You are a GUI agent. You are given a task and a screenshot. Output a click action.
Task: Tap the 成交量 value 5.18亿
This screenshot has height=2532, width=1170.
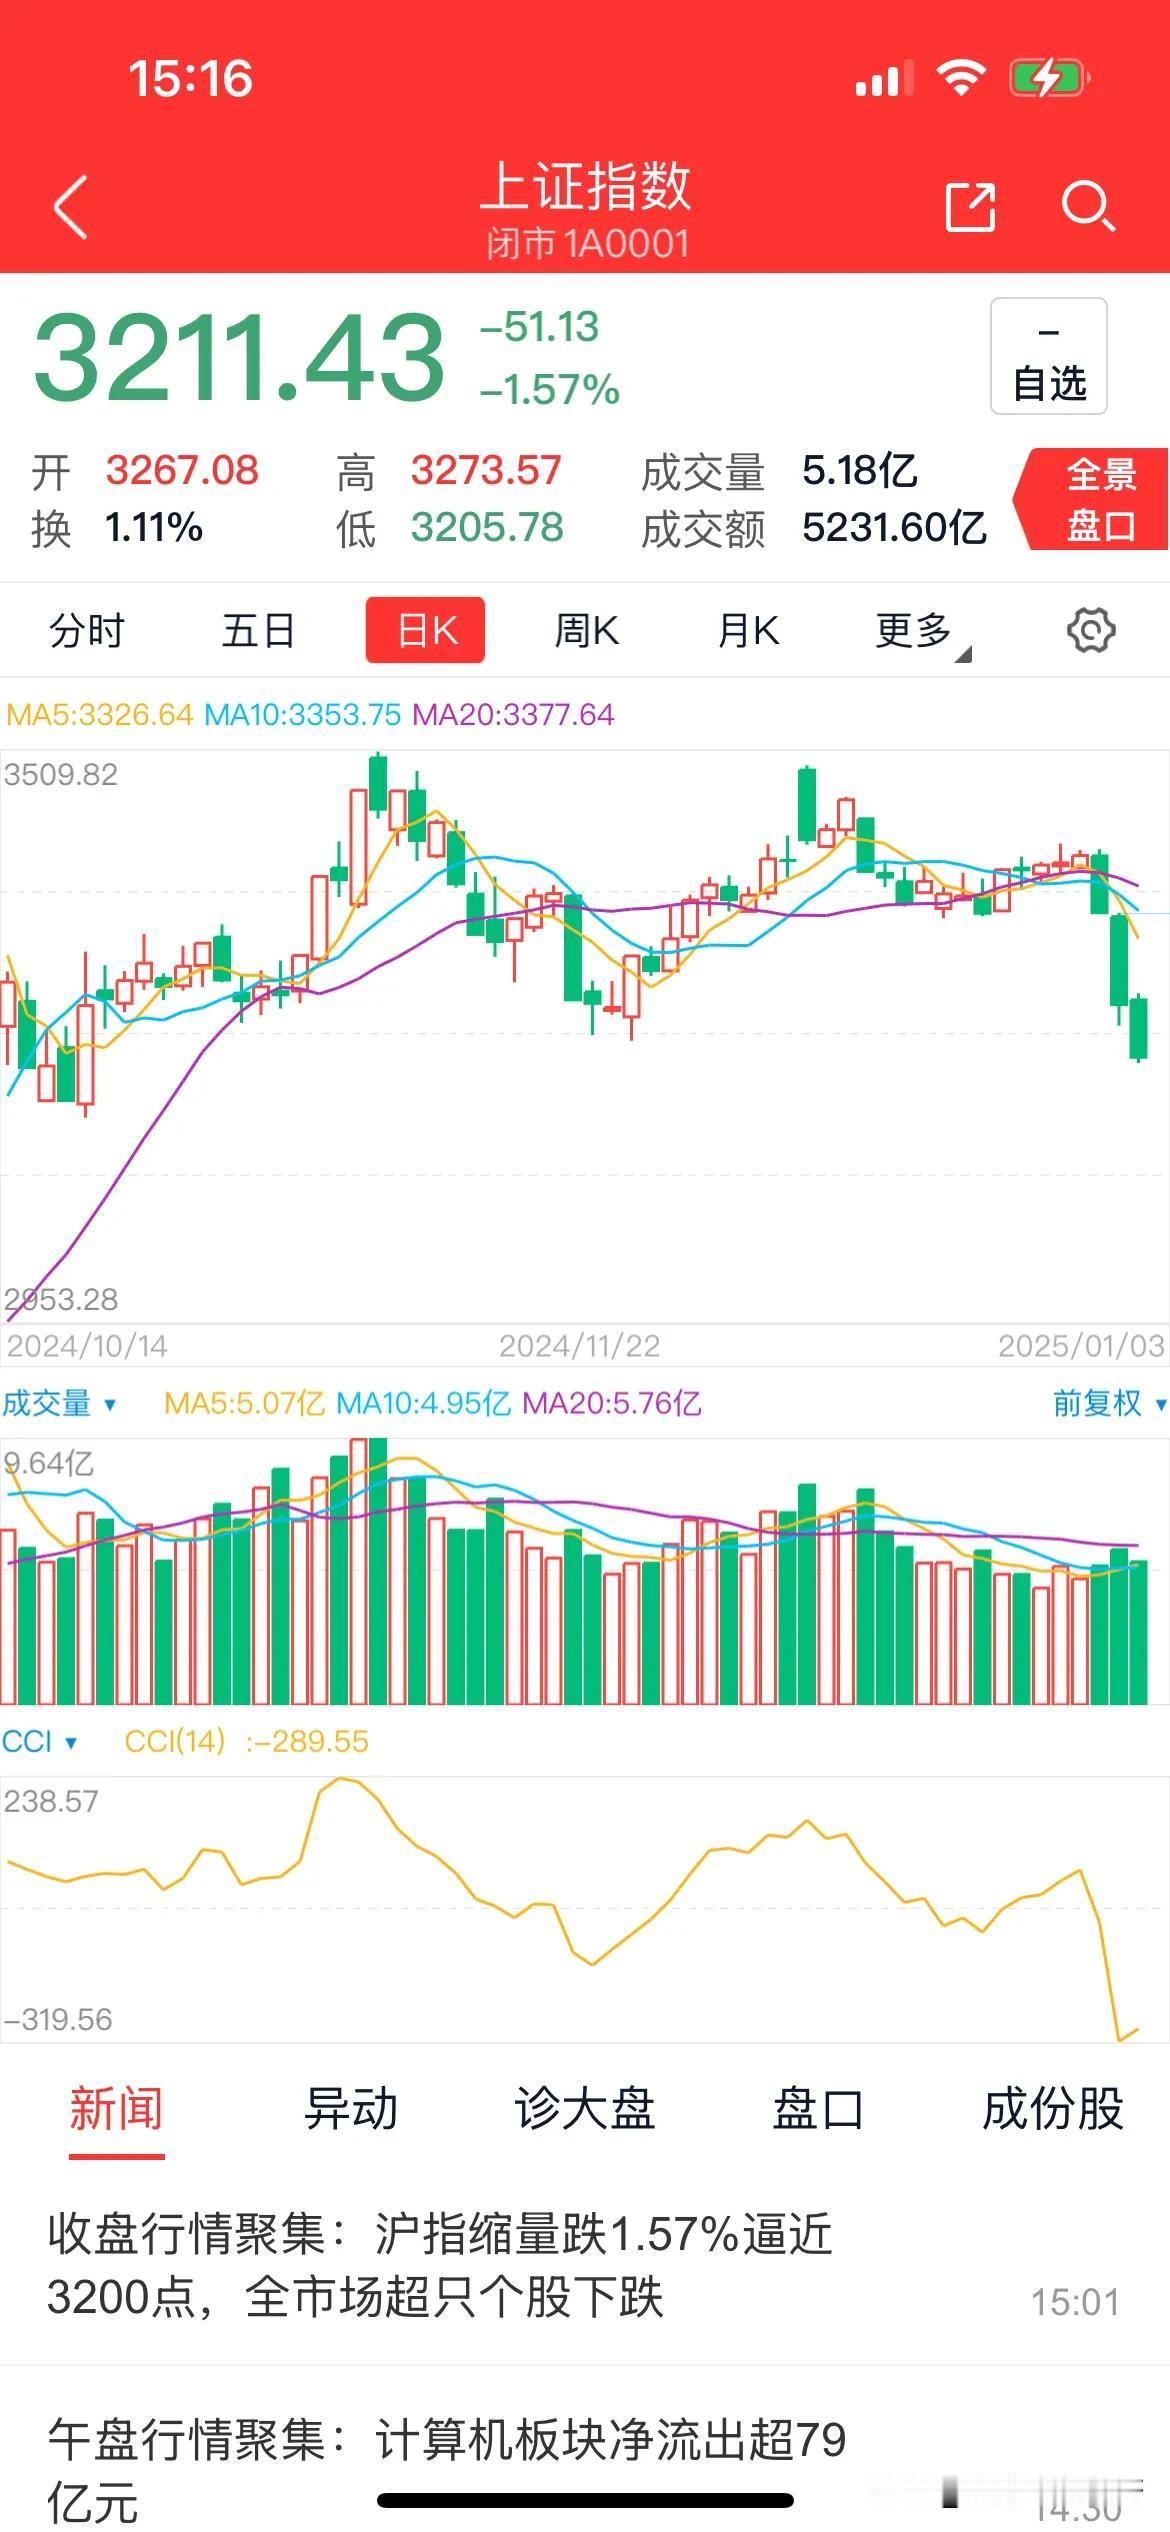[x=860, y=470]
